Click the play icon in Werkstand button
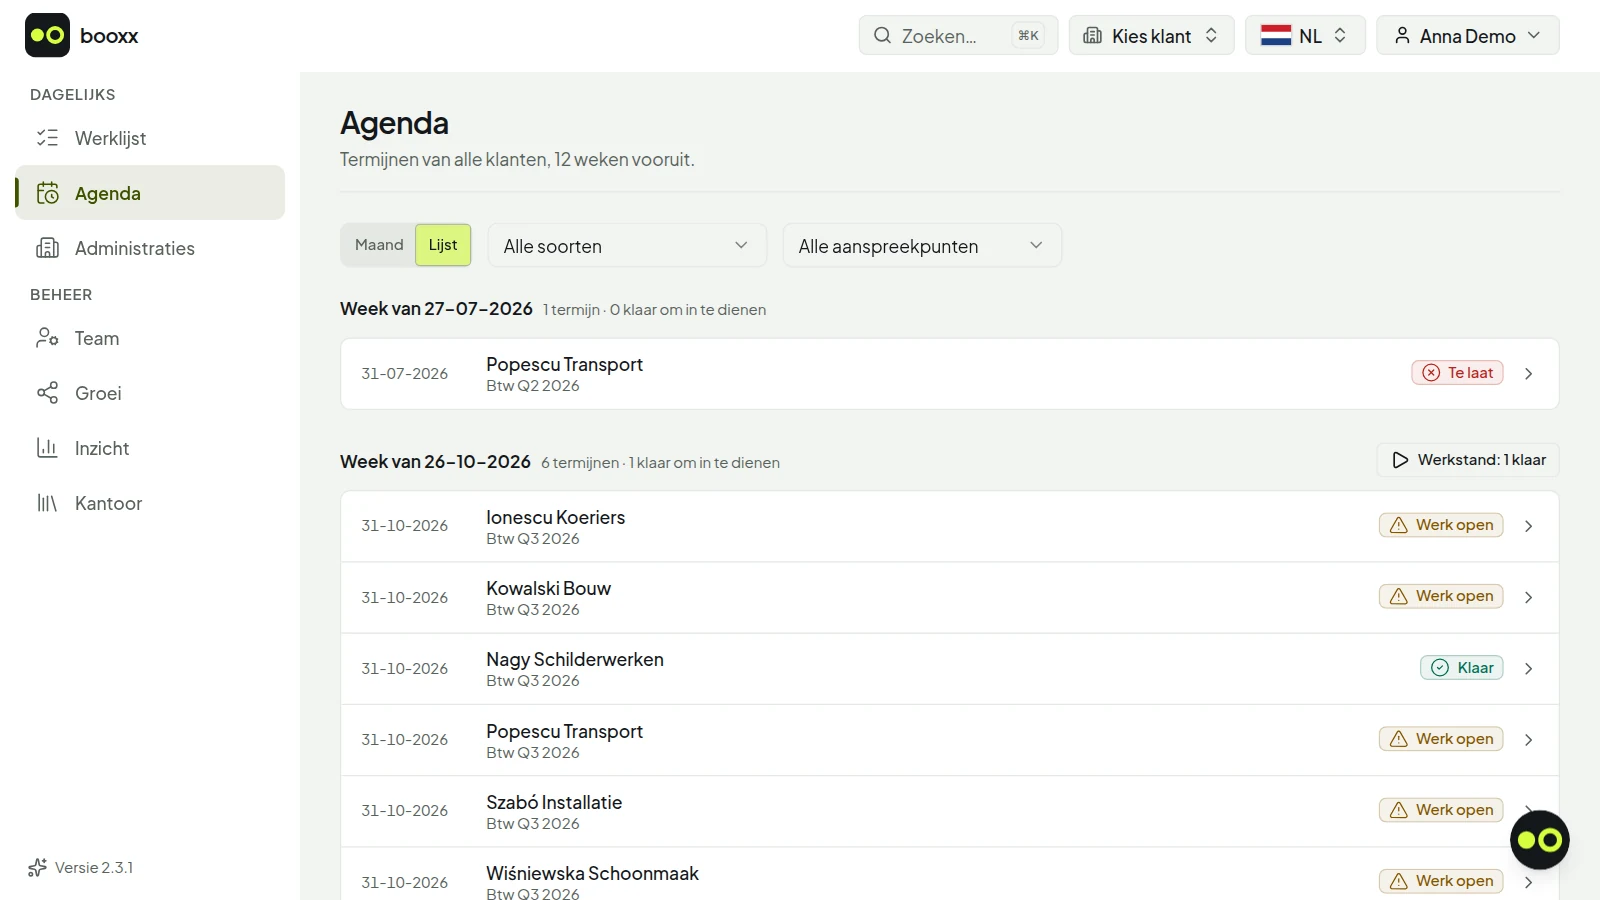Screen dimensions: 1600x900 [1400, 460]
